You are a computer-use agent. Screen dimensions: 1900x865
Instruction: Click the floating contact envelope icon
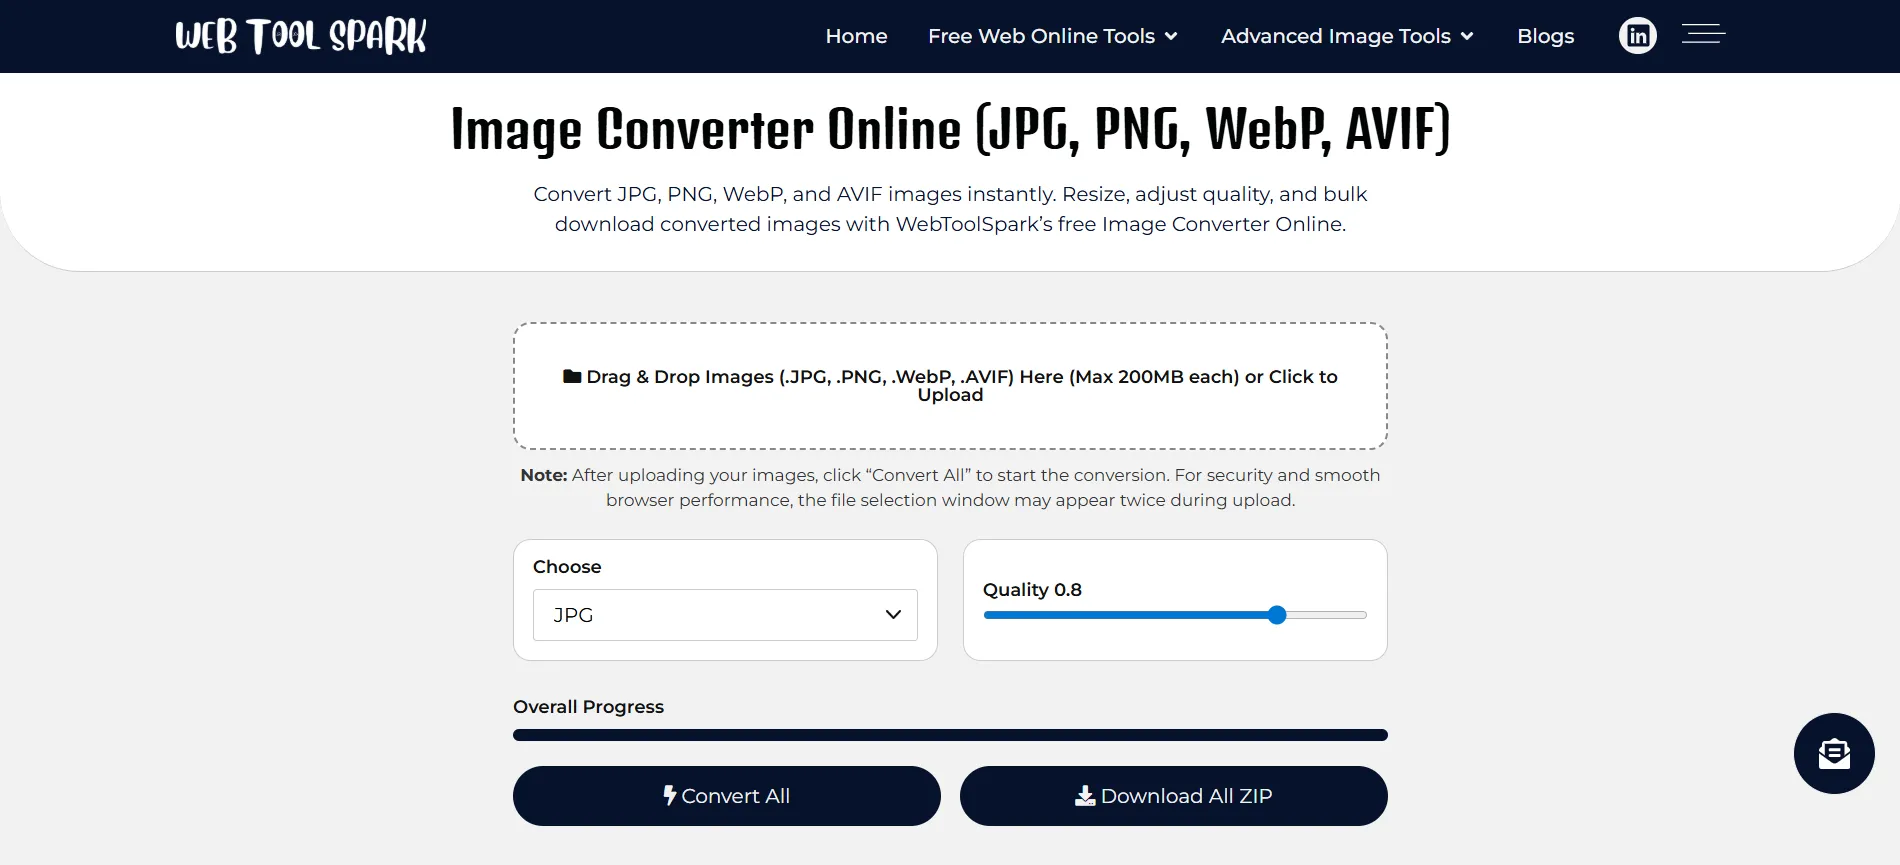(1834, 753)
